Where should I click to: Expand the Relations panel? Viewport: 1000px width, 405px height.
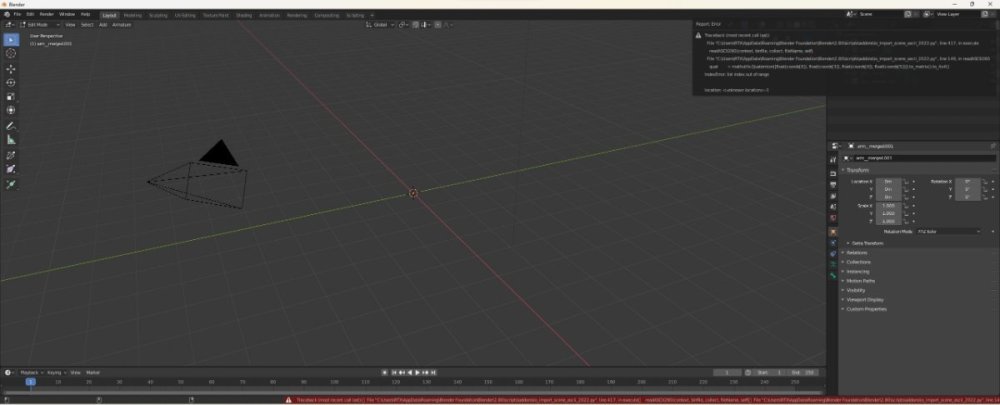pyautogui.click(x=857, y=253)
